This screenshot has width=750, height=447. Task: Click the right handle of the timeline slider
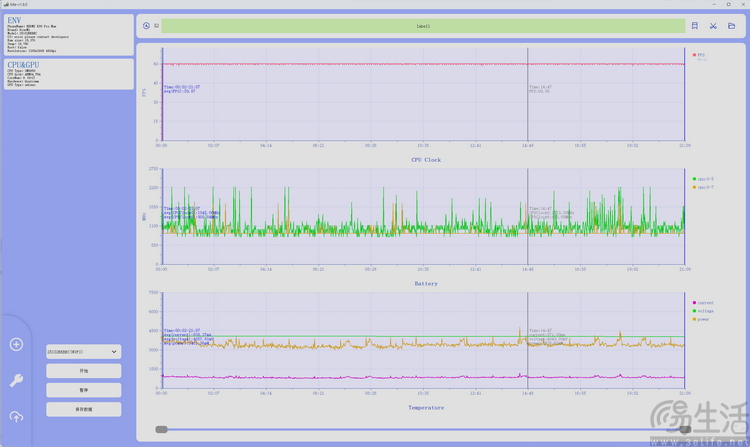coord(685,429)
